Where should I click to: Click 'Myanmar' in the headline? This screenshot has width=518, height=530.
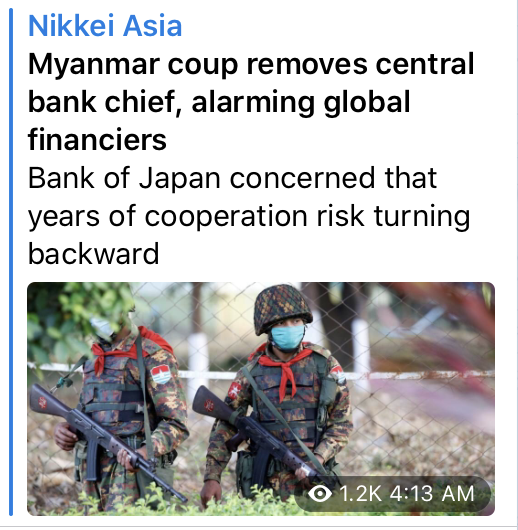point(94,64)
